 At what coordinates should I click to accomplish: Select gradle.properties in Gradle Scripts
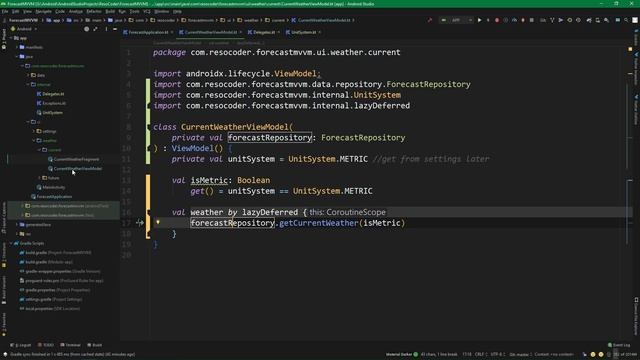point(58,290)
